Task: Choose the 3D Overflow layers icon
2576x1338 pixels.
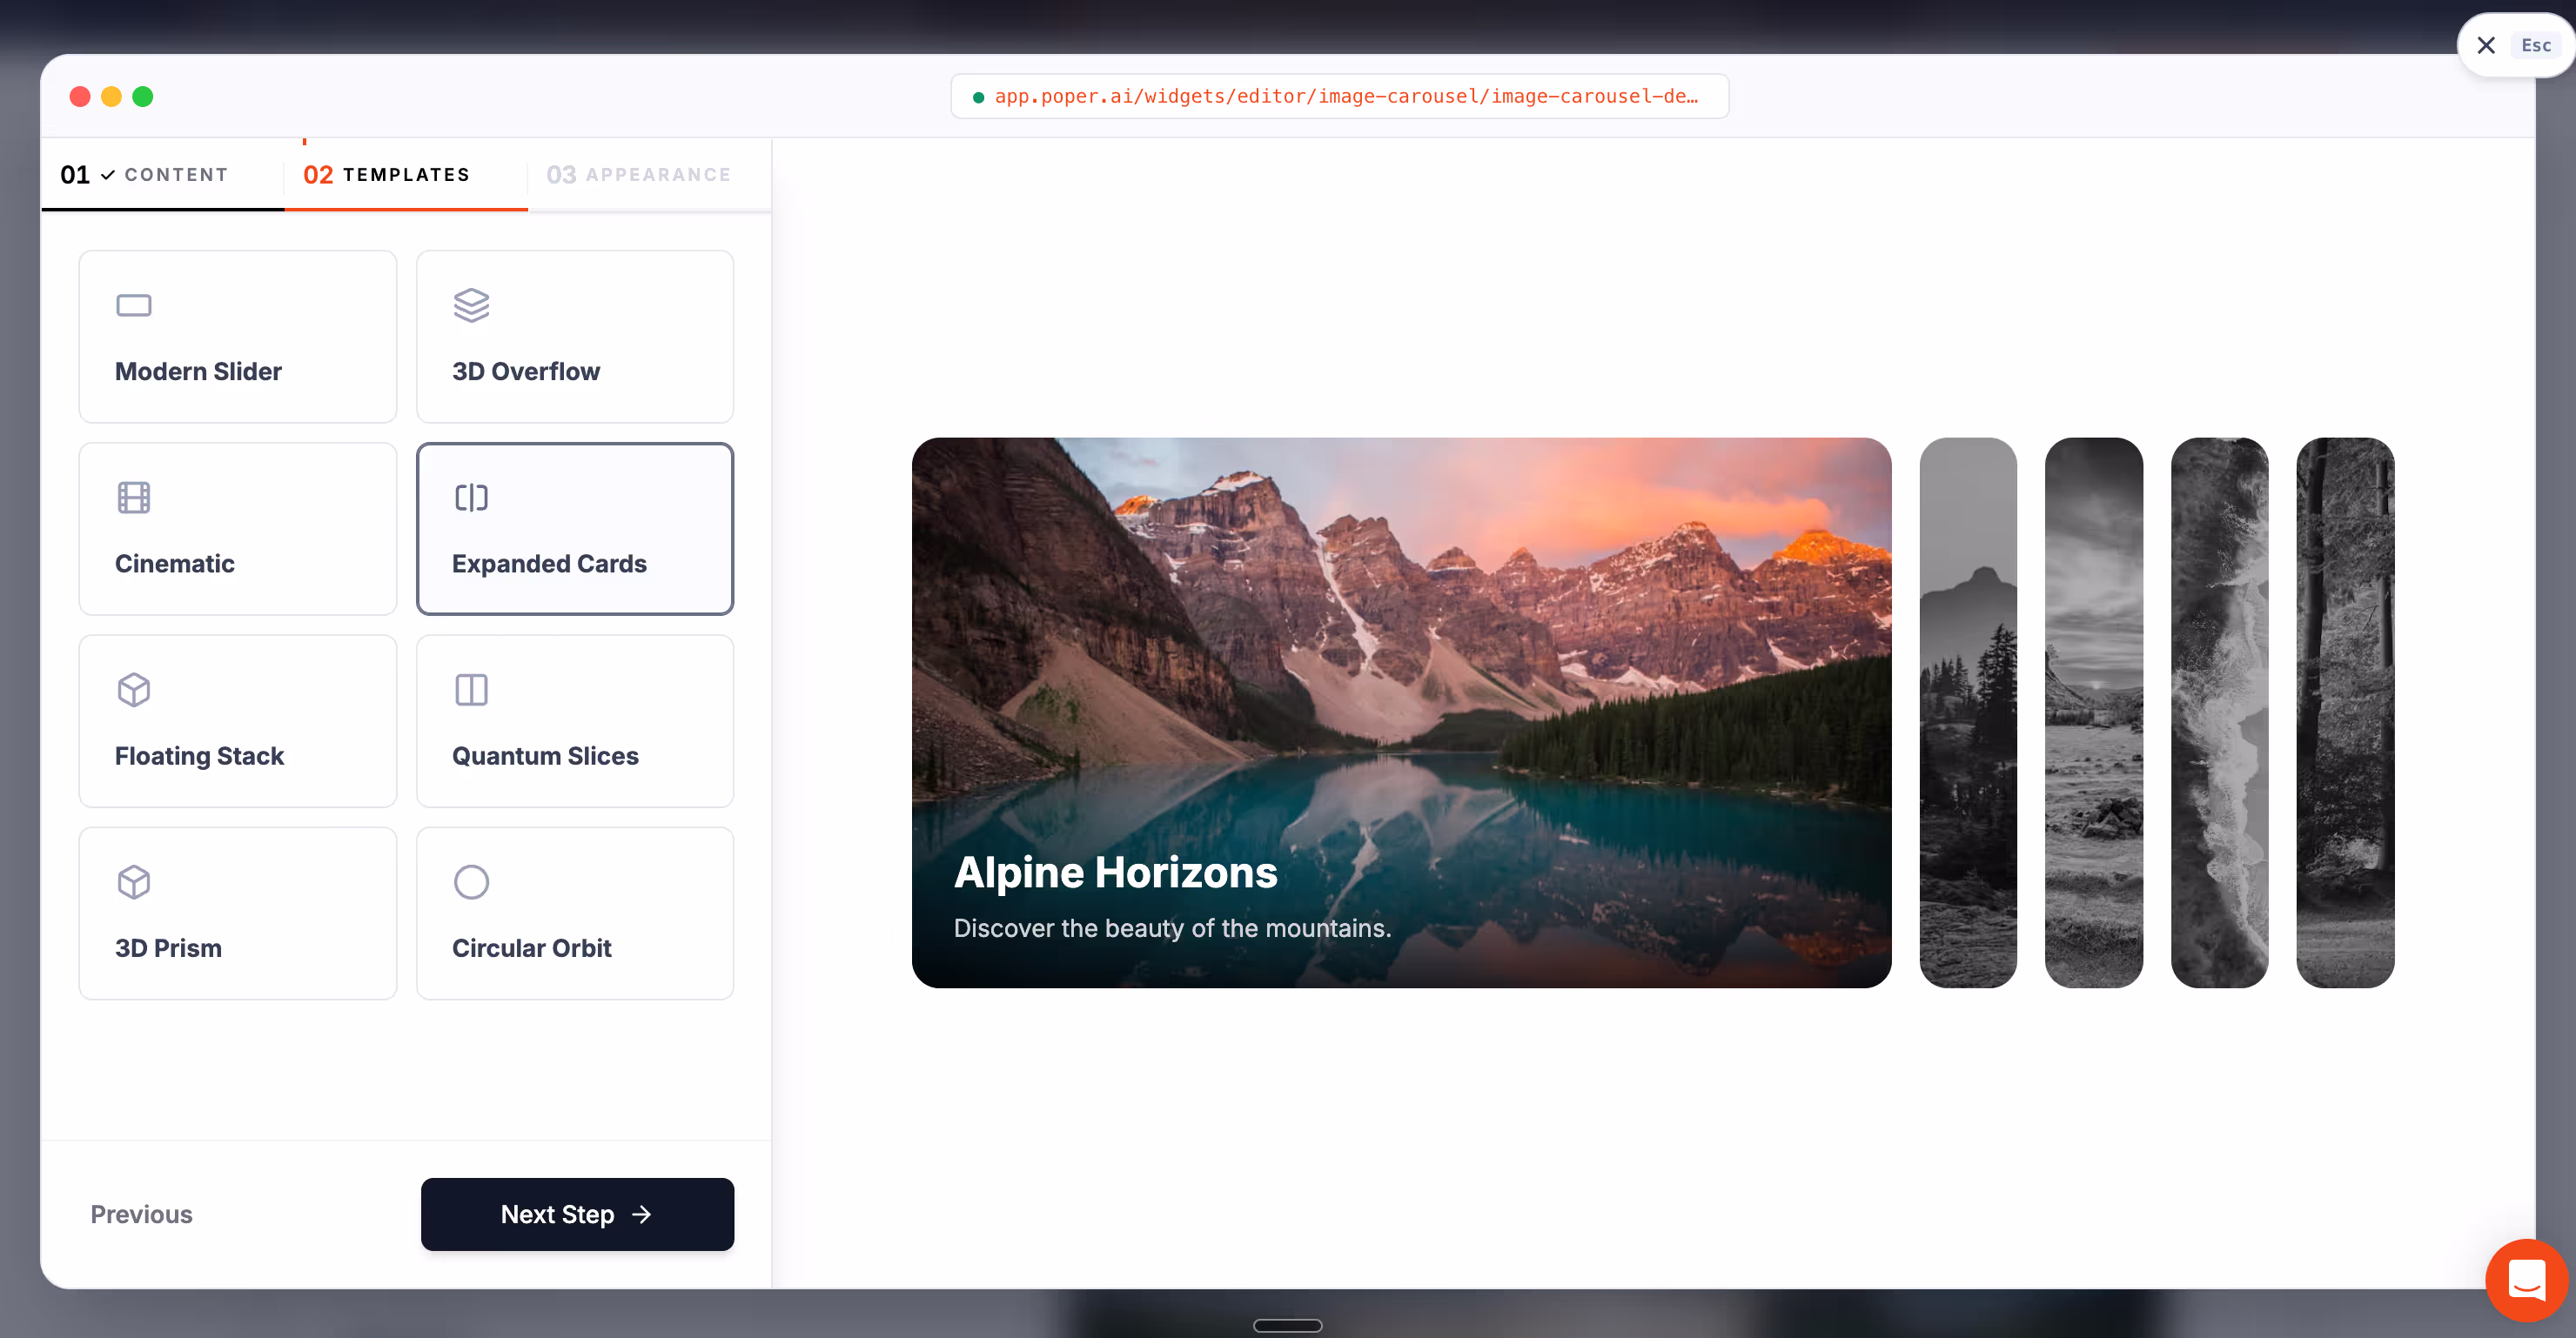Action: coord(471,305)
